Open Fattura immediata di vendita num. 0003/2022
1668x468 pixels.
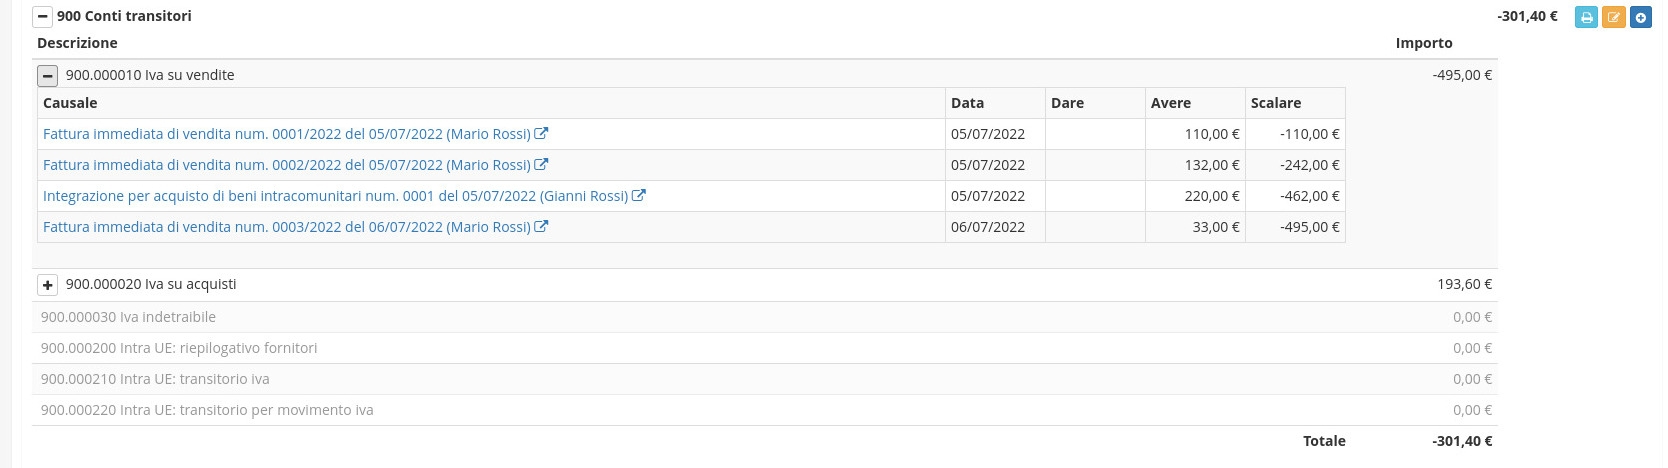point(286,227)
